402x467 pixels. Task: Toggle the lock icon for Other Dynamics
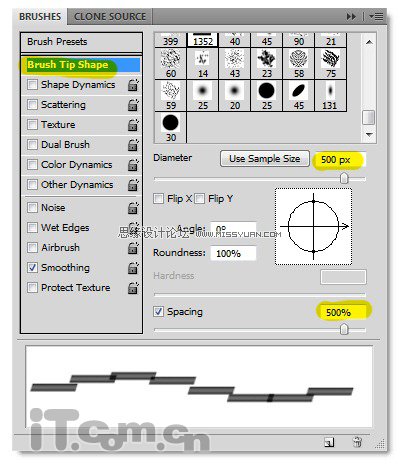(133, 185)
